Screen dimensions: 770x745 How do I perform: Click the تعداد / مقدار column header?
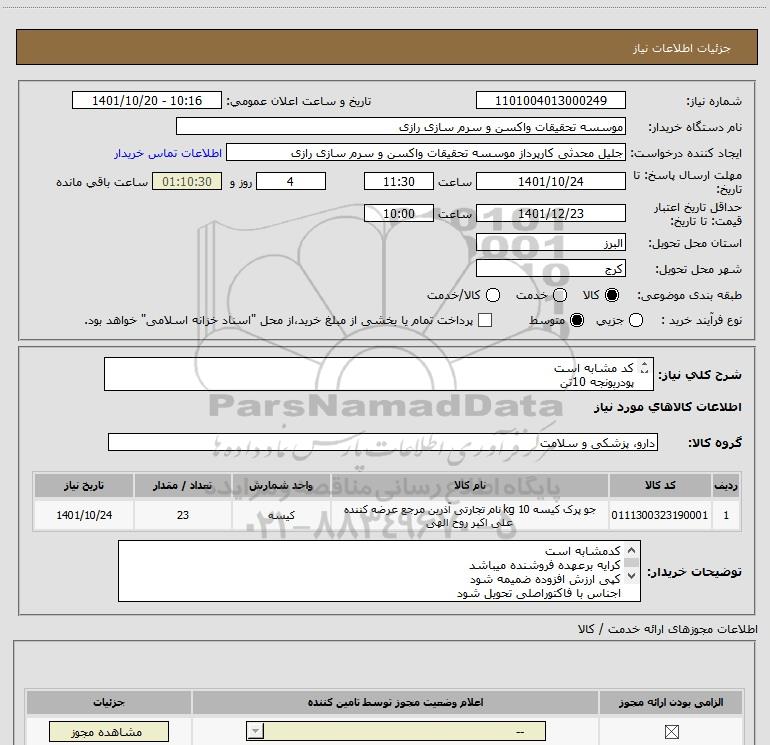click(183, 485)
